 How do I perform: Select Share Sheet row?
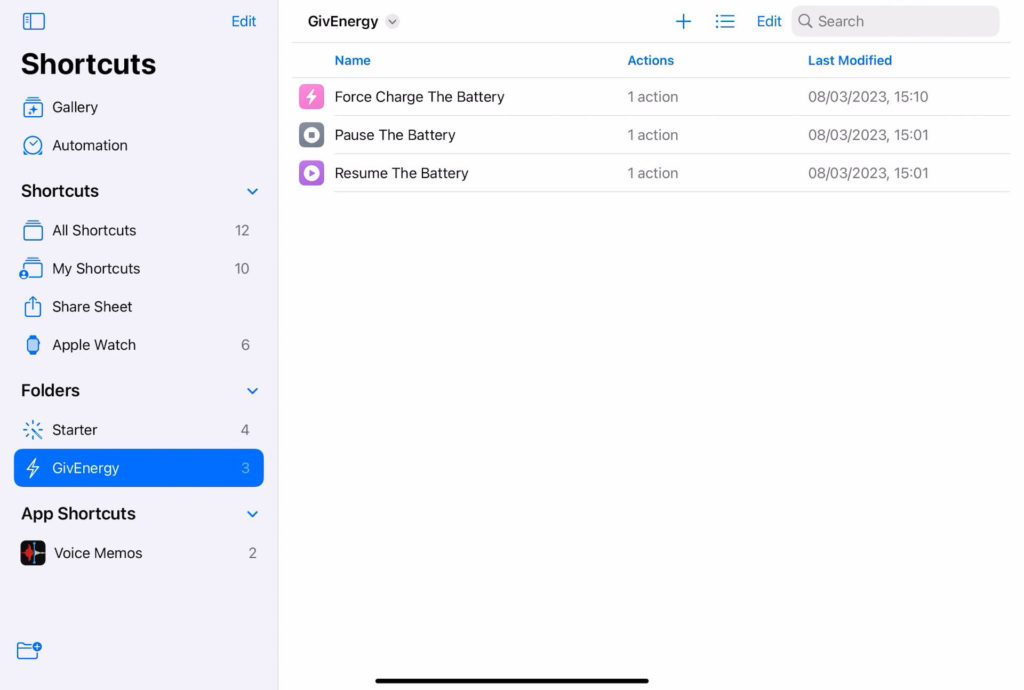click(x=138, y=306)
